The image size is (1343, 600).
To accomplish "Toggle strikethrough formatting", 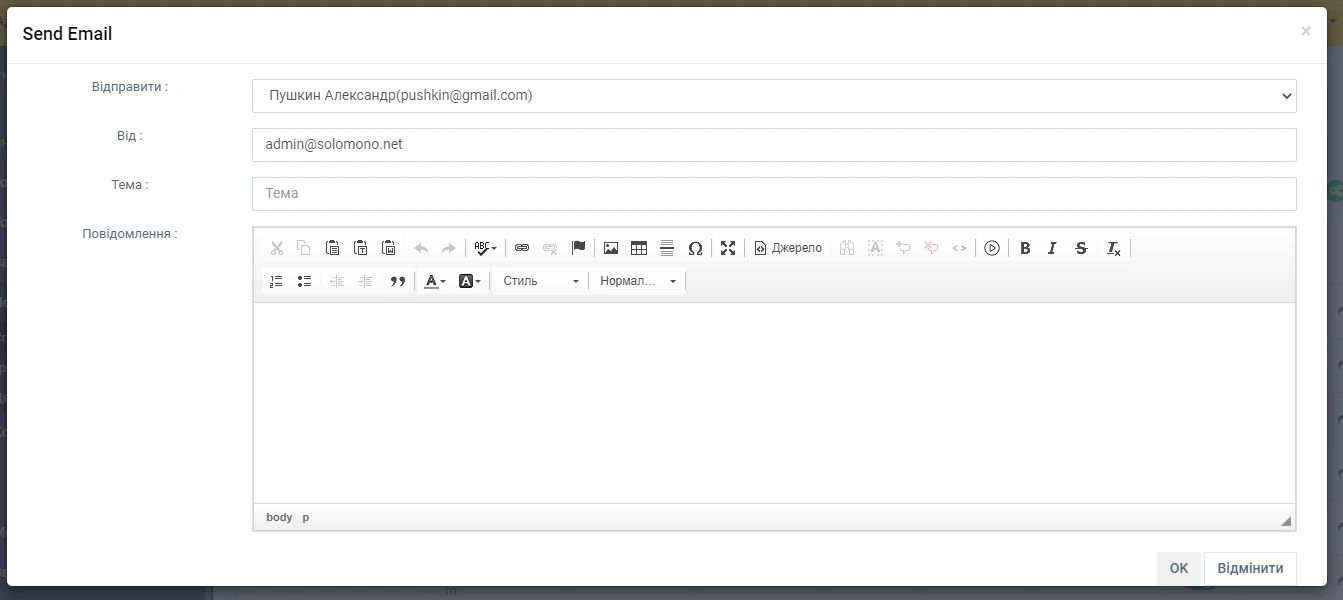I will pyautogui.click(x=1081, y=248).
